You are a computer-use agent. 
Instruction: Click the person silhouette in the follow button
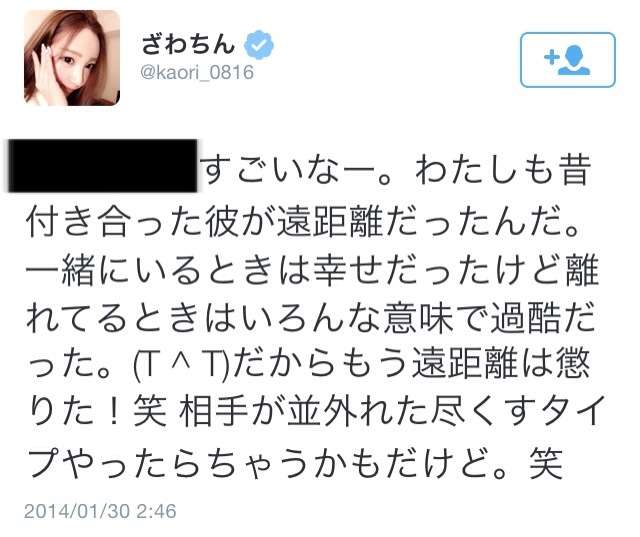pyautogui.click(x=575, y=60)
